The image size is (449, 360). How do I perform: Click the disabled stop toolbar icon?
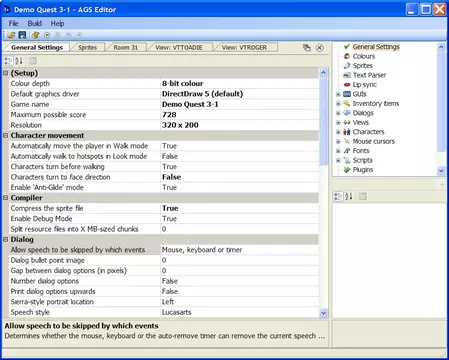pos(79,35)
